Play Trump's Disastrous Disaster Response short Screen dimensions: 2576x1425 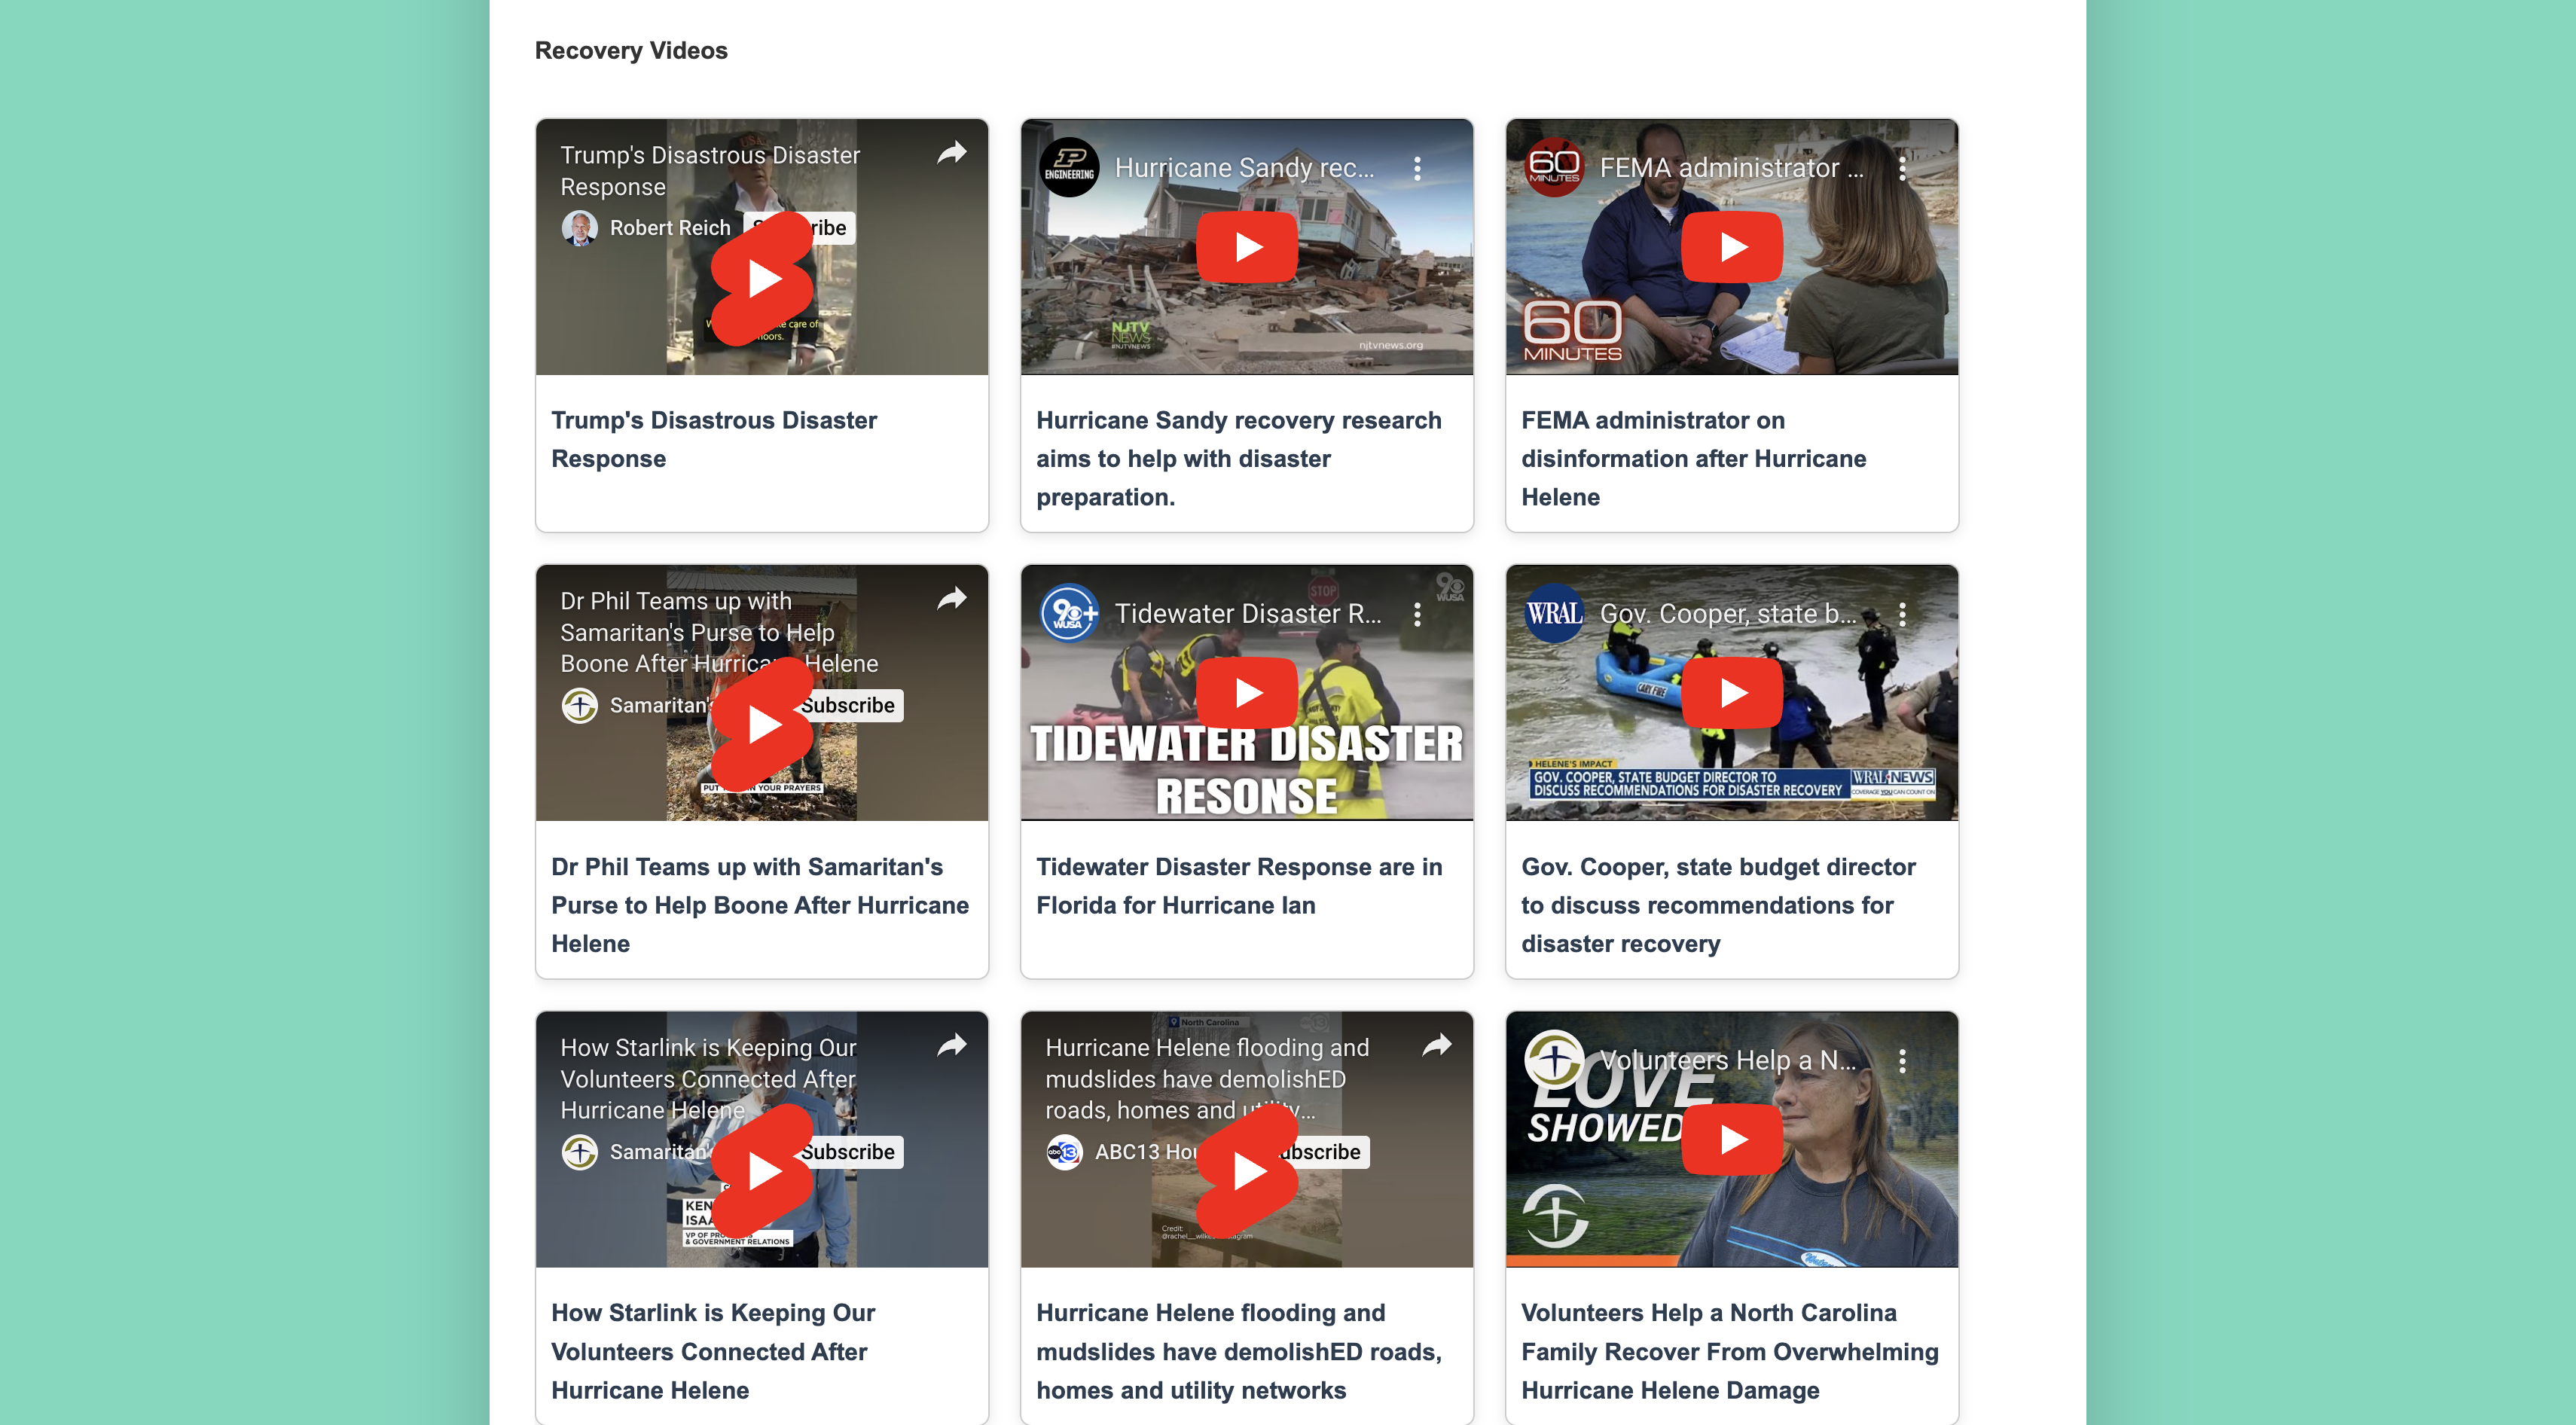[x=762, y=279]
